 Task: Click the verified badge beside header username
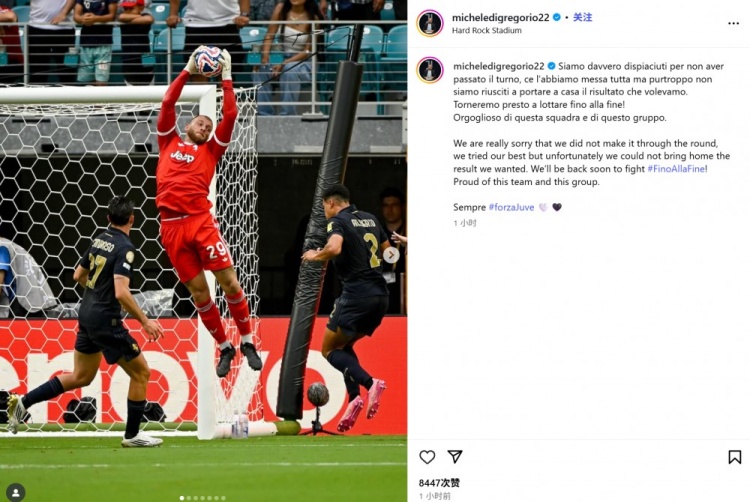click(x=557, y=17)
